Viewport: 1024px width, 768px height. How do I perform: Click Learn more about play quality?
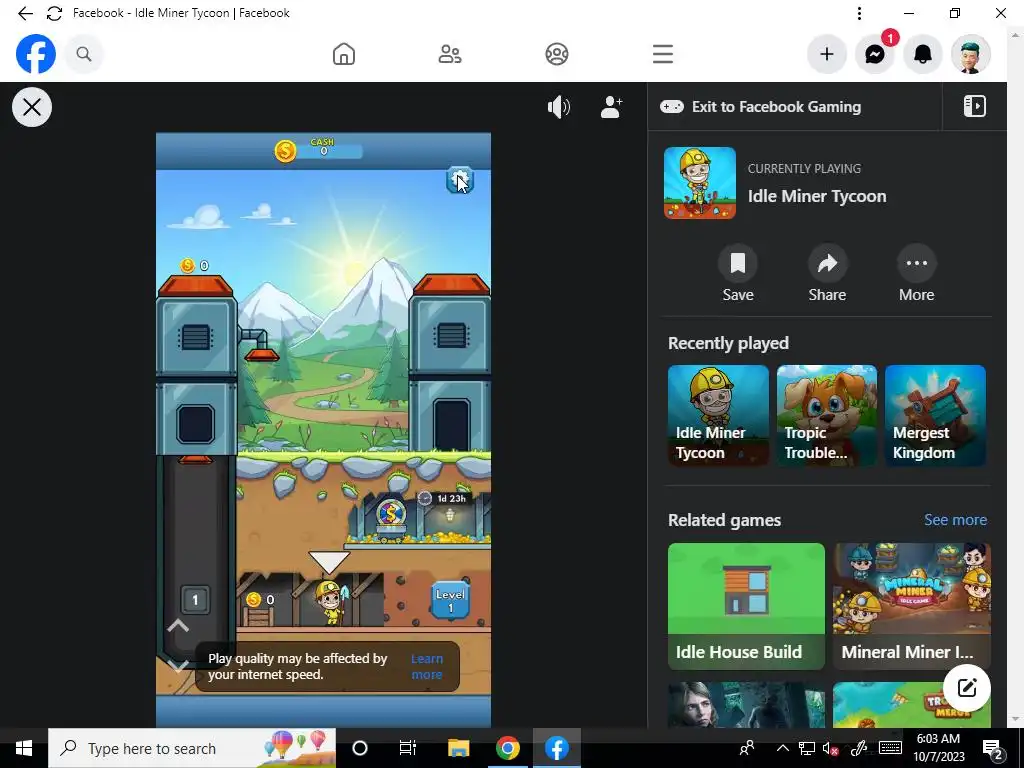click(427, 667)
